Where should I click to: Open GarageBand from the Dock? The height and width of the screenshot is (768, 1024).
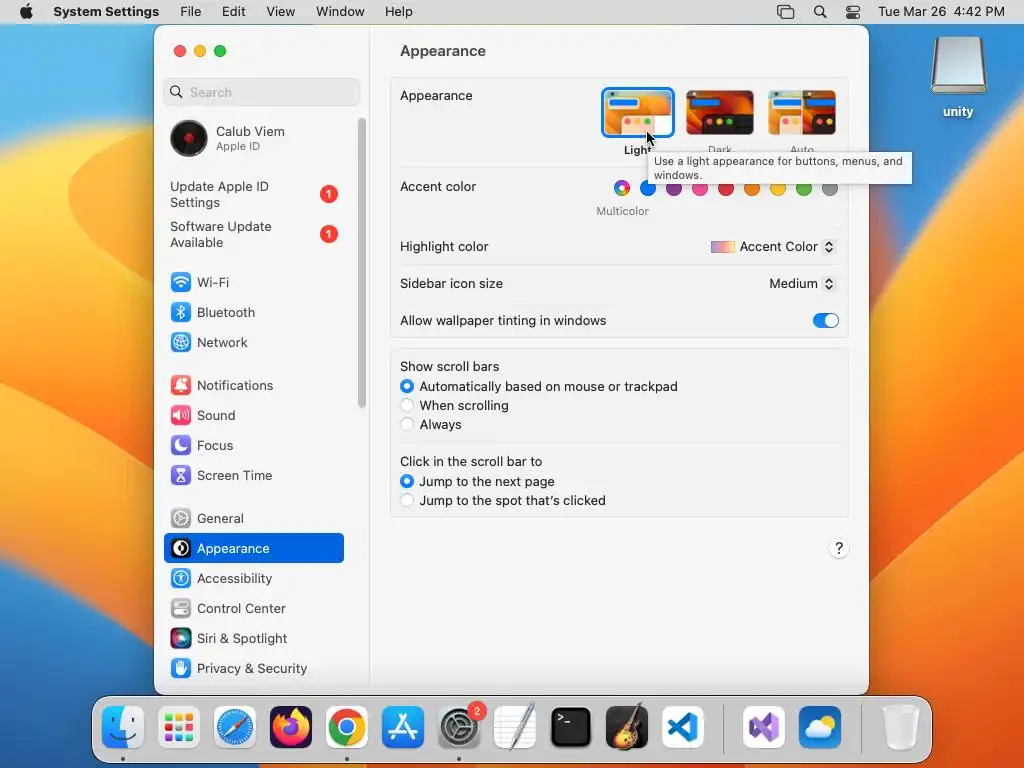pos(627,727)
